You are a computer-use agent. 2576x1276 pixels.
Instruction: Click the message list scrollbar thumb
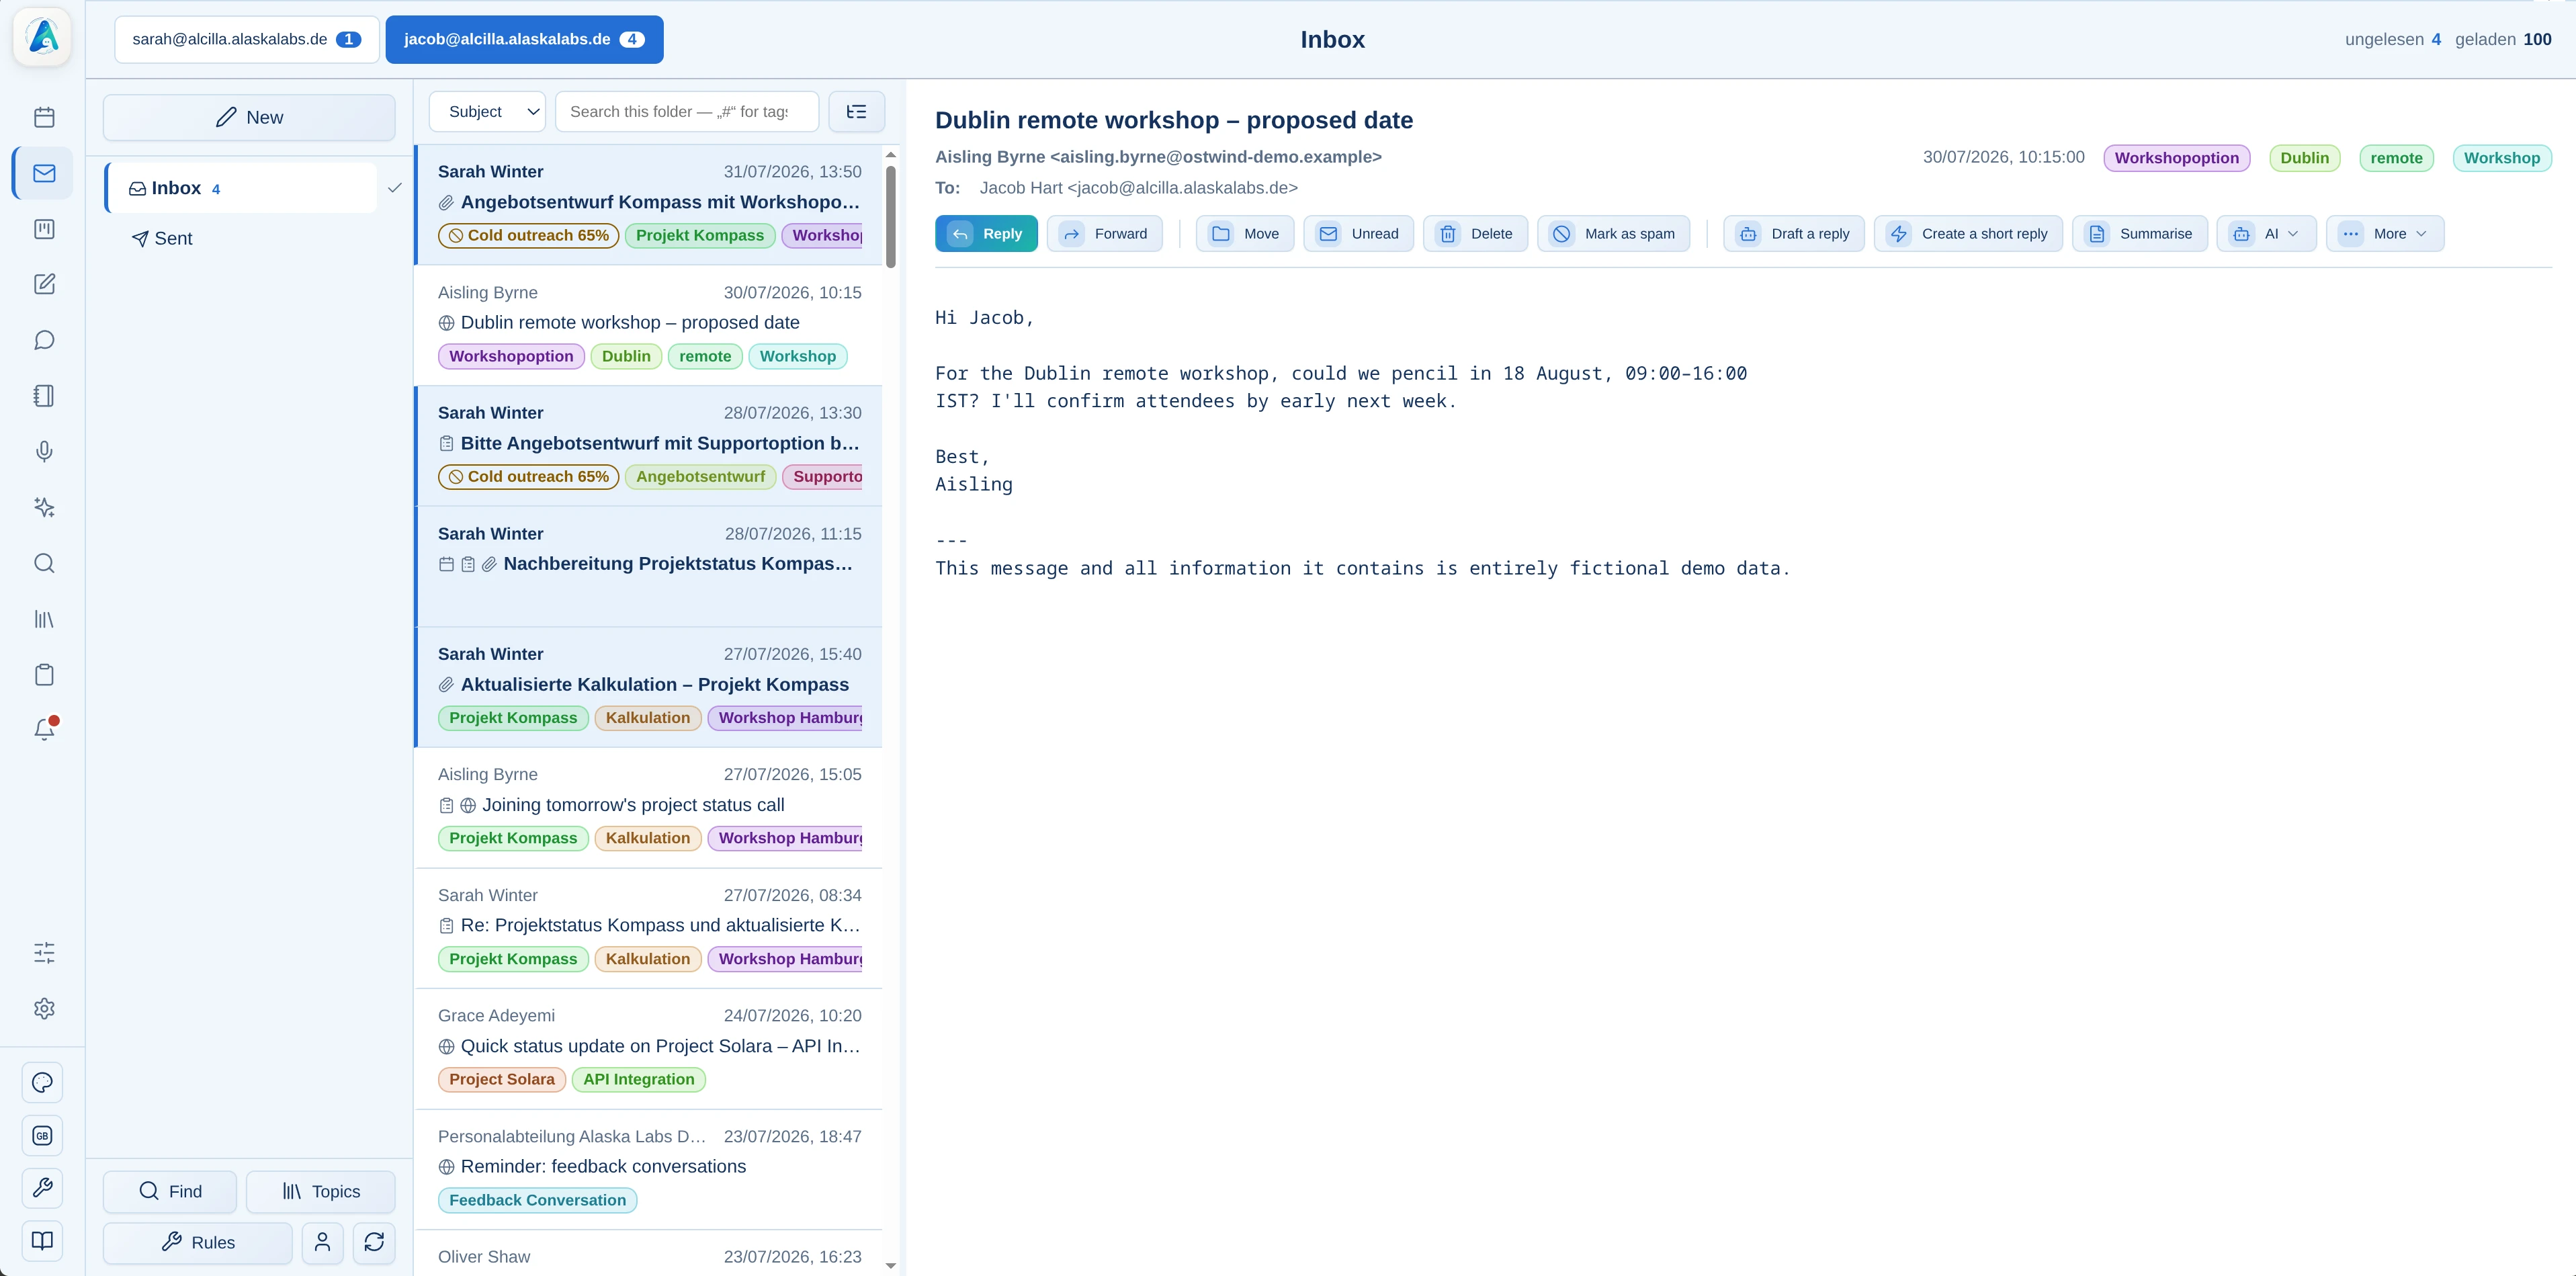pos(890,216)
